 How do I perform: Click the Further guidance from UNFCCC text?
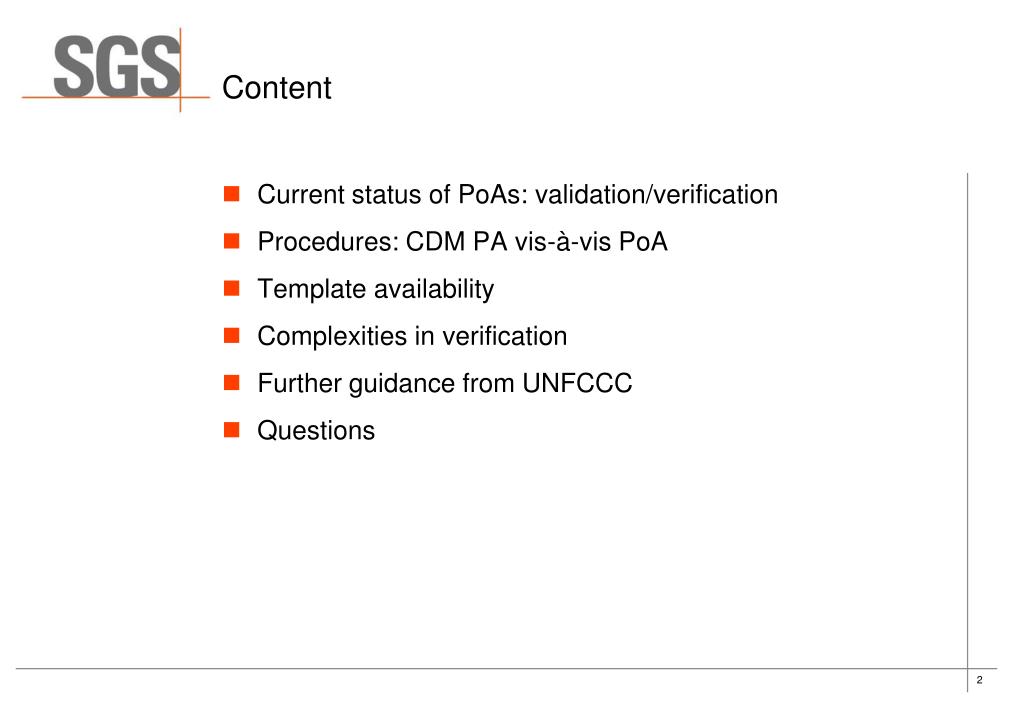445,384
